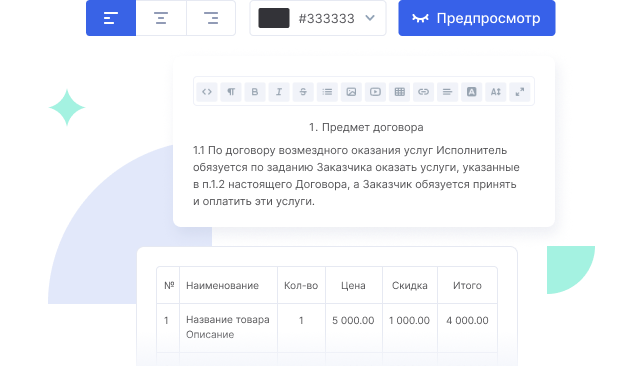Open HTML code view in editor toolbar
642x366 pixels.
[x=207, y=92]
